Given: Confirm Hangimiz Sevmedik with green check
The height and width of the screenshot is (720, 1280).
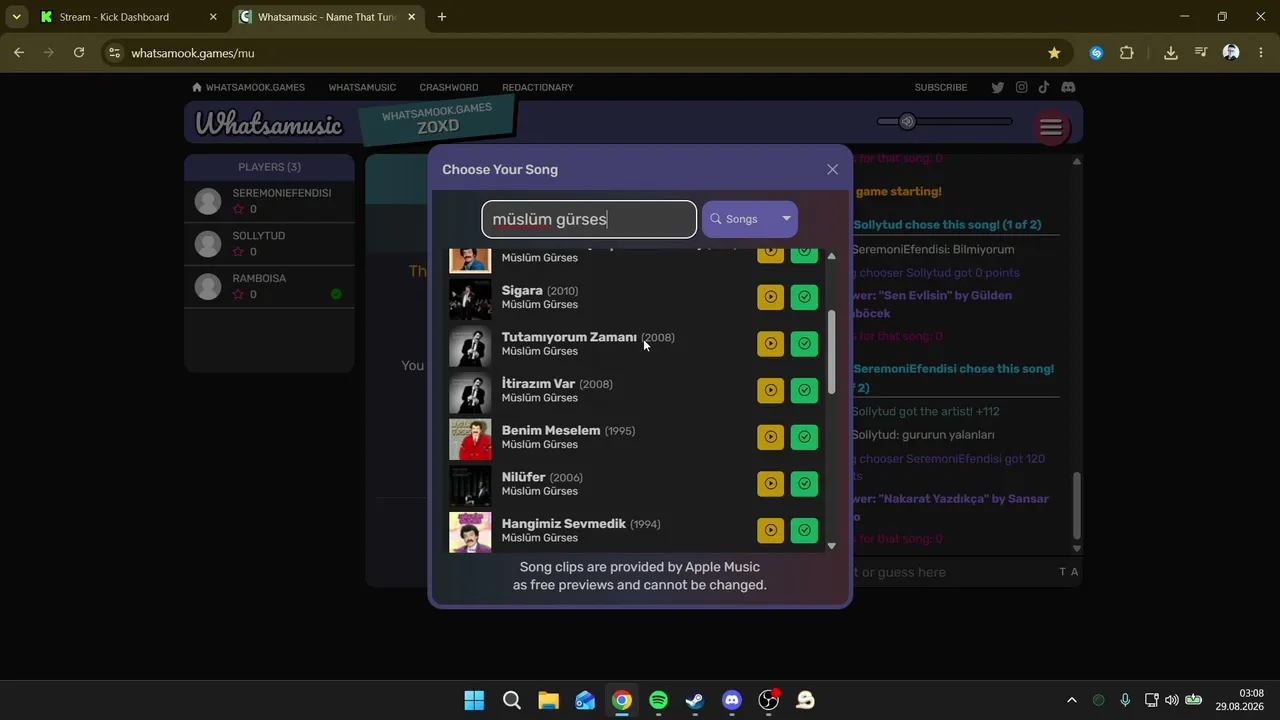Looking at the screenshot, I should pyautogui.click(x=804, y=530).
